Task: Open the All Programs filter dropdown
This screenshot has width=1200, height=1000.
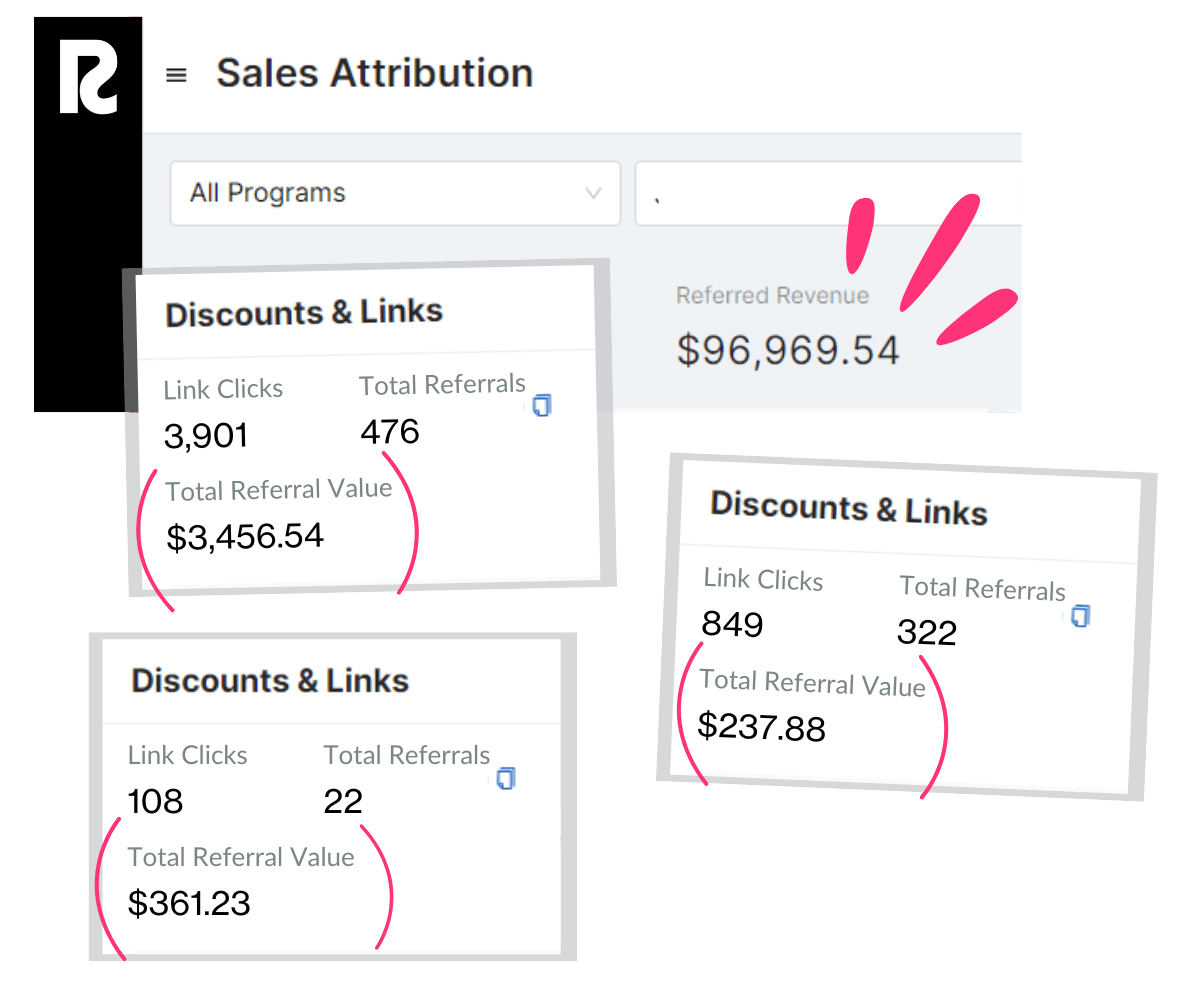Action: tap(395, 193)
